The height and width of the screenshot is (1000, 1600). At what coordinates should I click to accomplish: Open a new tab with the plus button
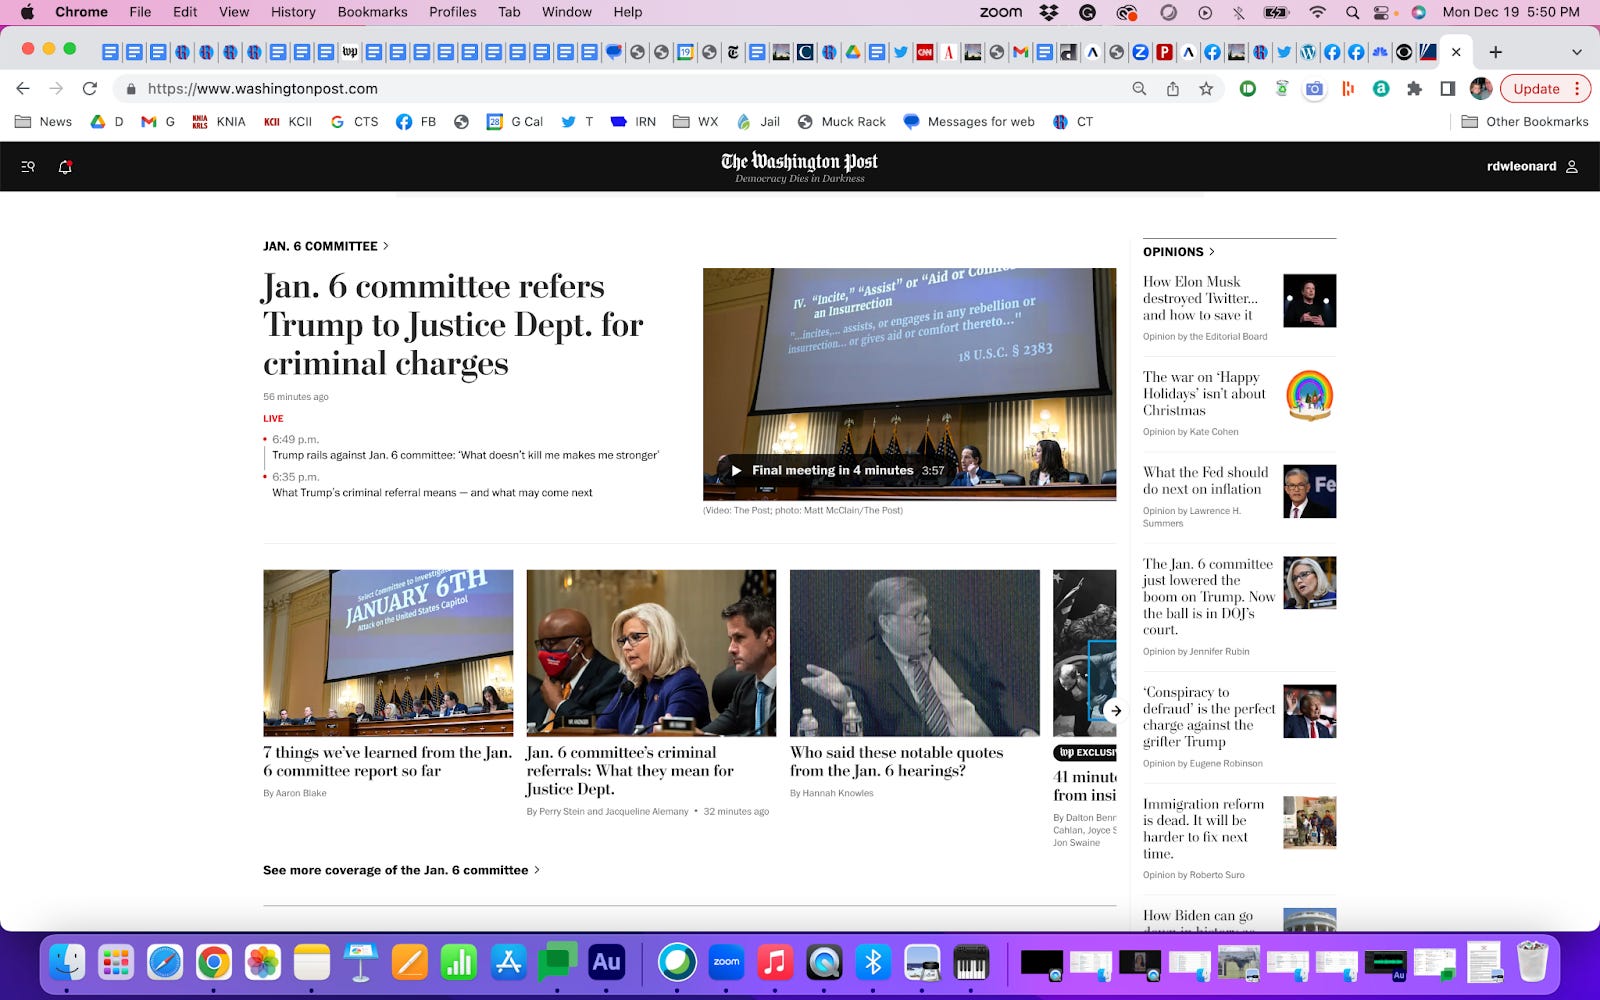pos(1495,52)
